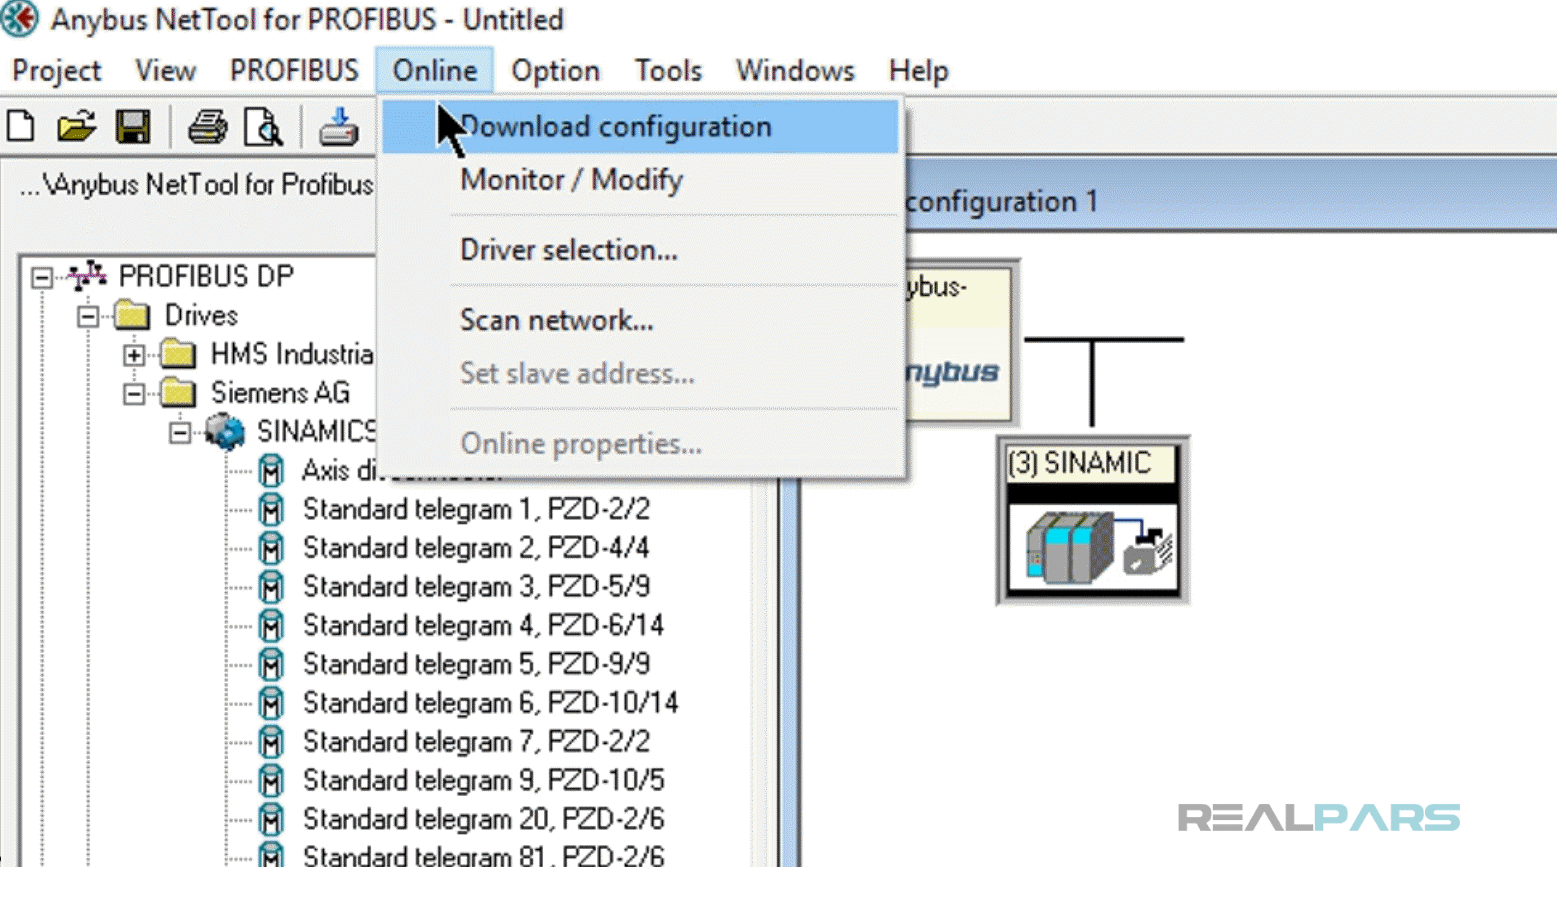Select the SINAMICS device icon in the tree
This screenshot has width=1566, height=922.
224,431
